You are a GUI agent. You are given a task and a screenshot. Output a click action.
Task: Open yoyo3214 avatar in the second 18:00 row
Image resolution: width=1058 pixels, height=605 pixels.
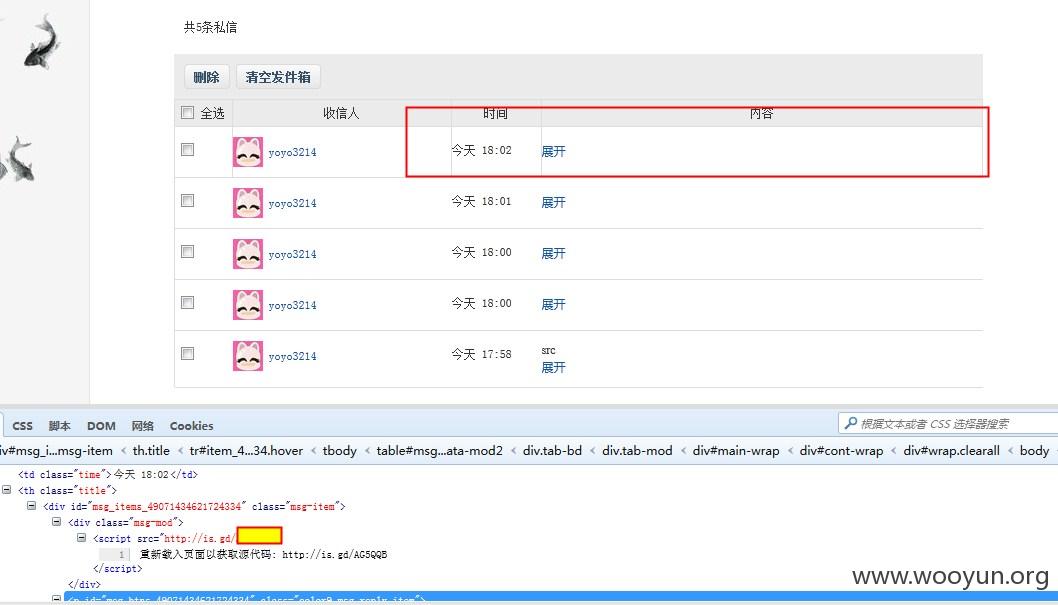248,305
